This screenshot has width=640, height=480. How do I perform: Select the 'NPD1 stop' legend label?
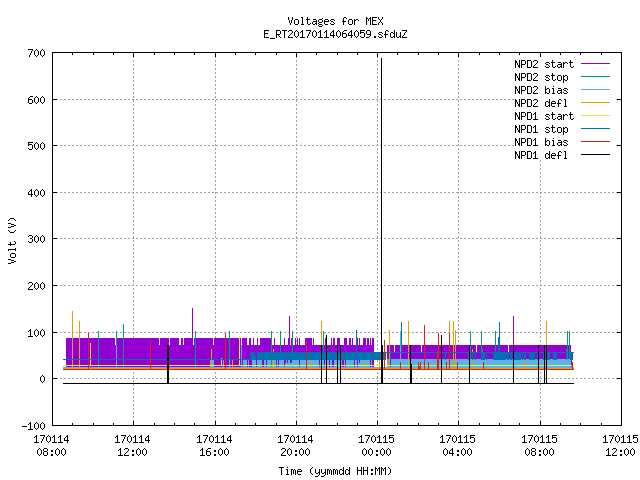coord(541,129)
